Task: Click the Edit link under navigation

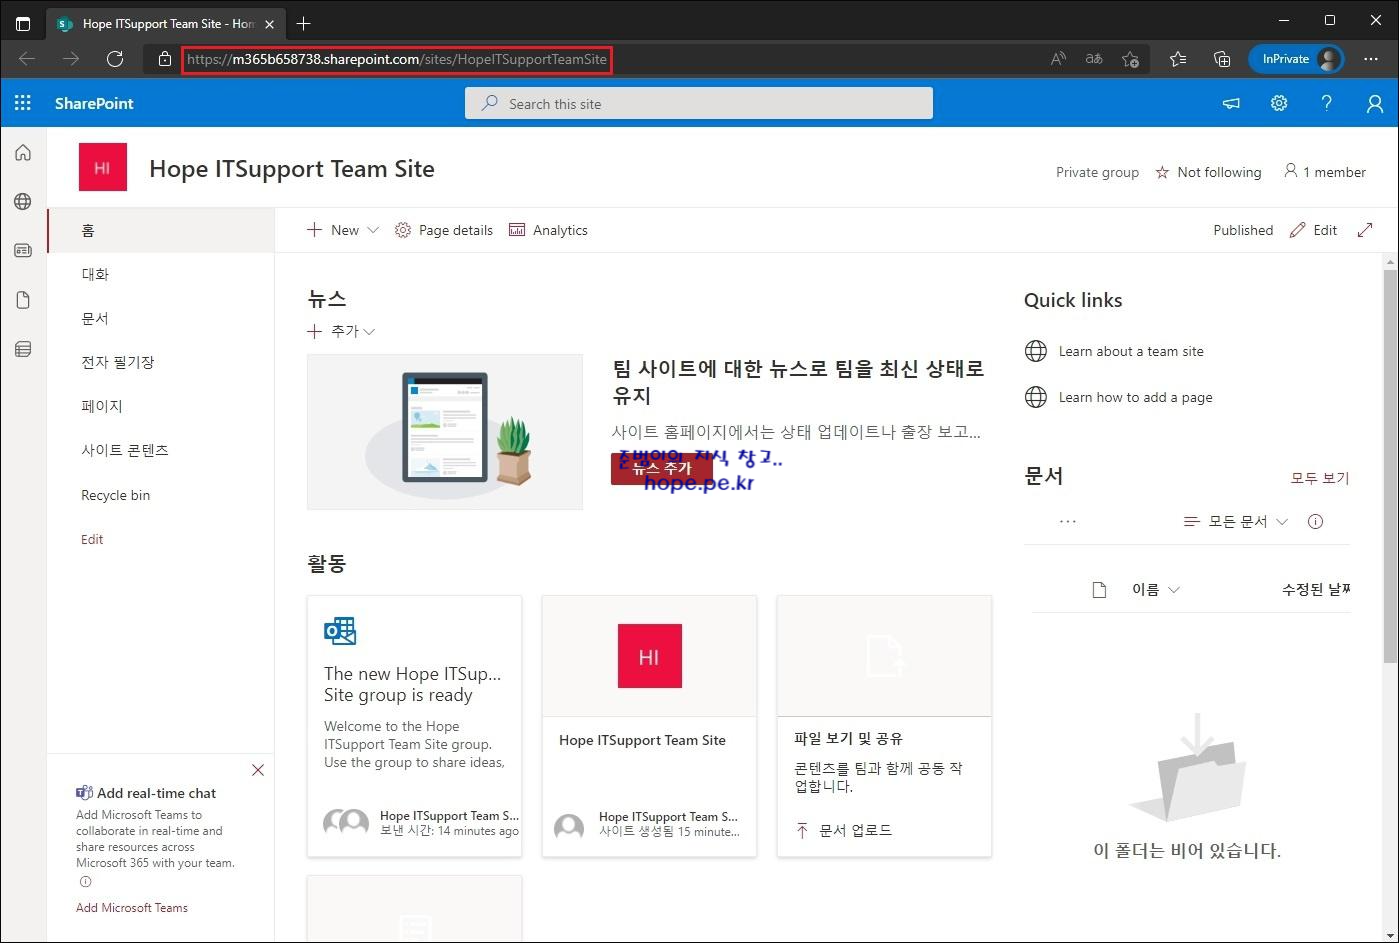Action: click(x=92, y=539)
